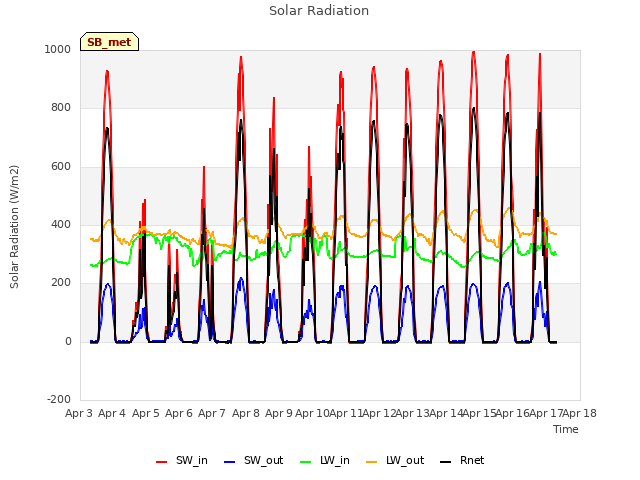
Task: Click the blue SW_out legend color marker
Action: [230, 462]
